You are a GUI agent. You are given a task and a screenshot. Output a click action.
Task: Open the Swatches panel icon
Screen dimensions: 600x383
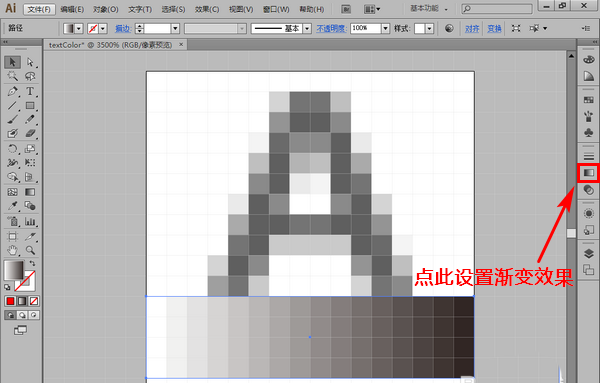tap(589, 100)
